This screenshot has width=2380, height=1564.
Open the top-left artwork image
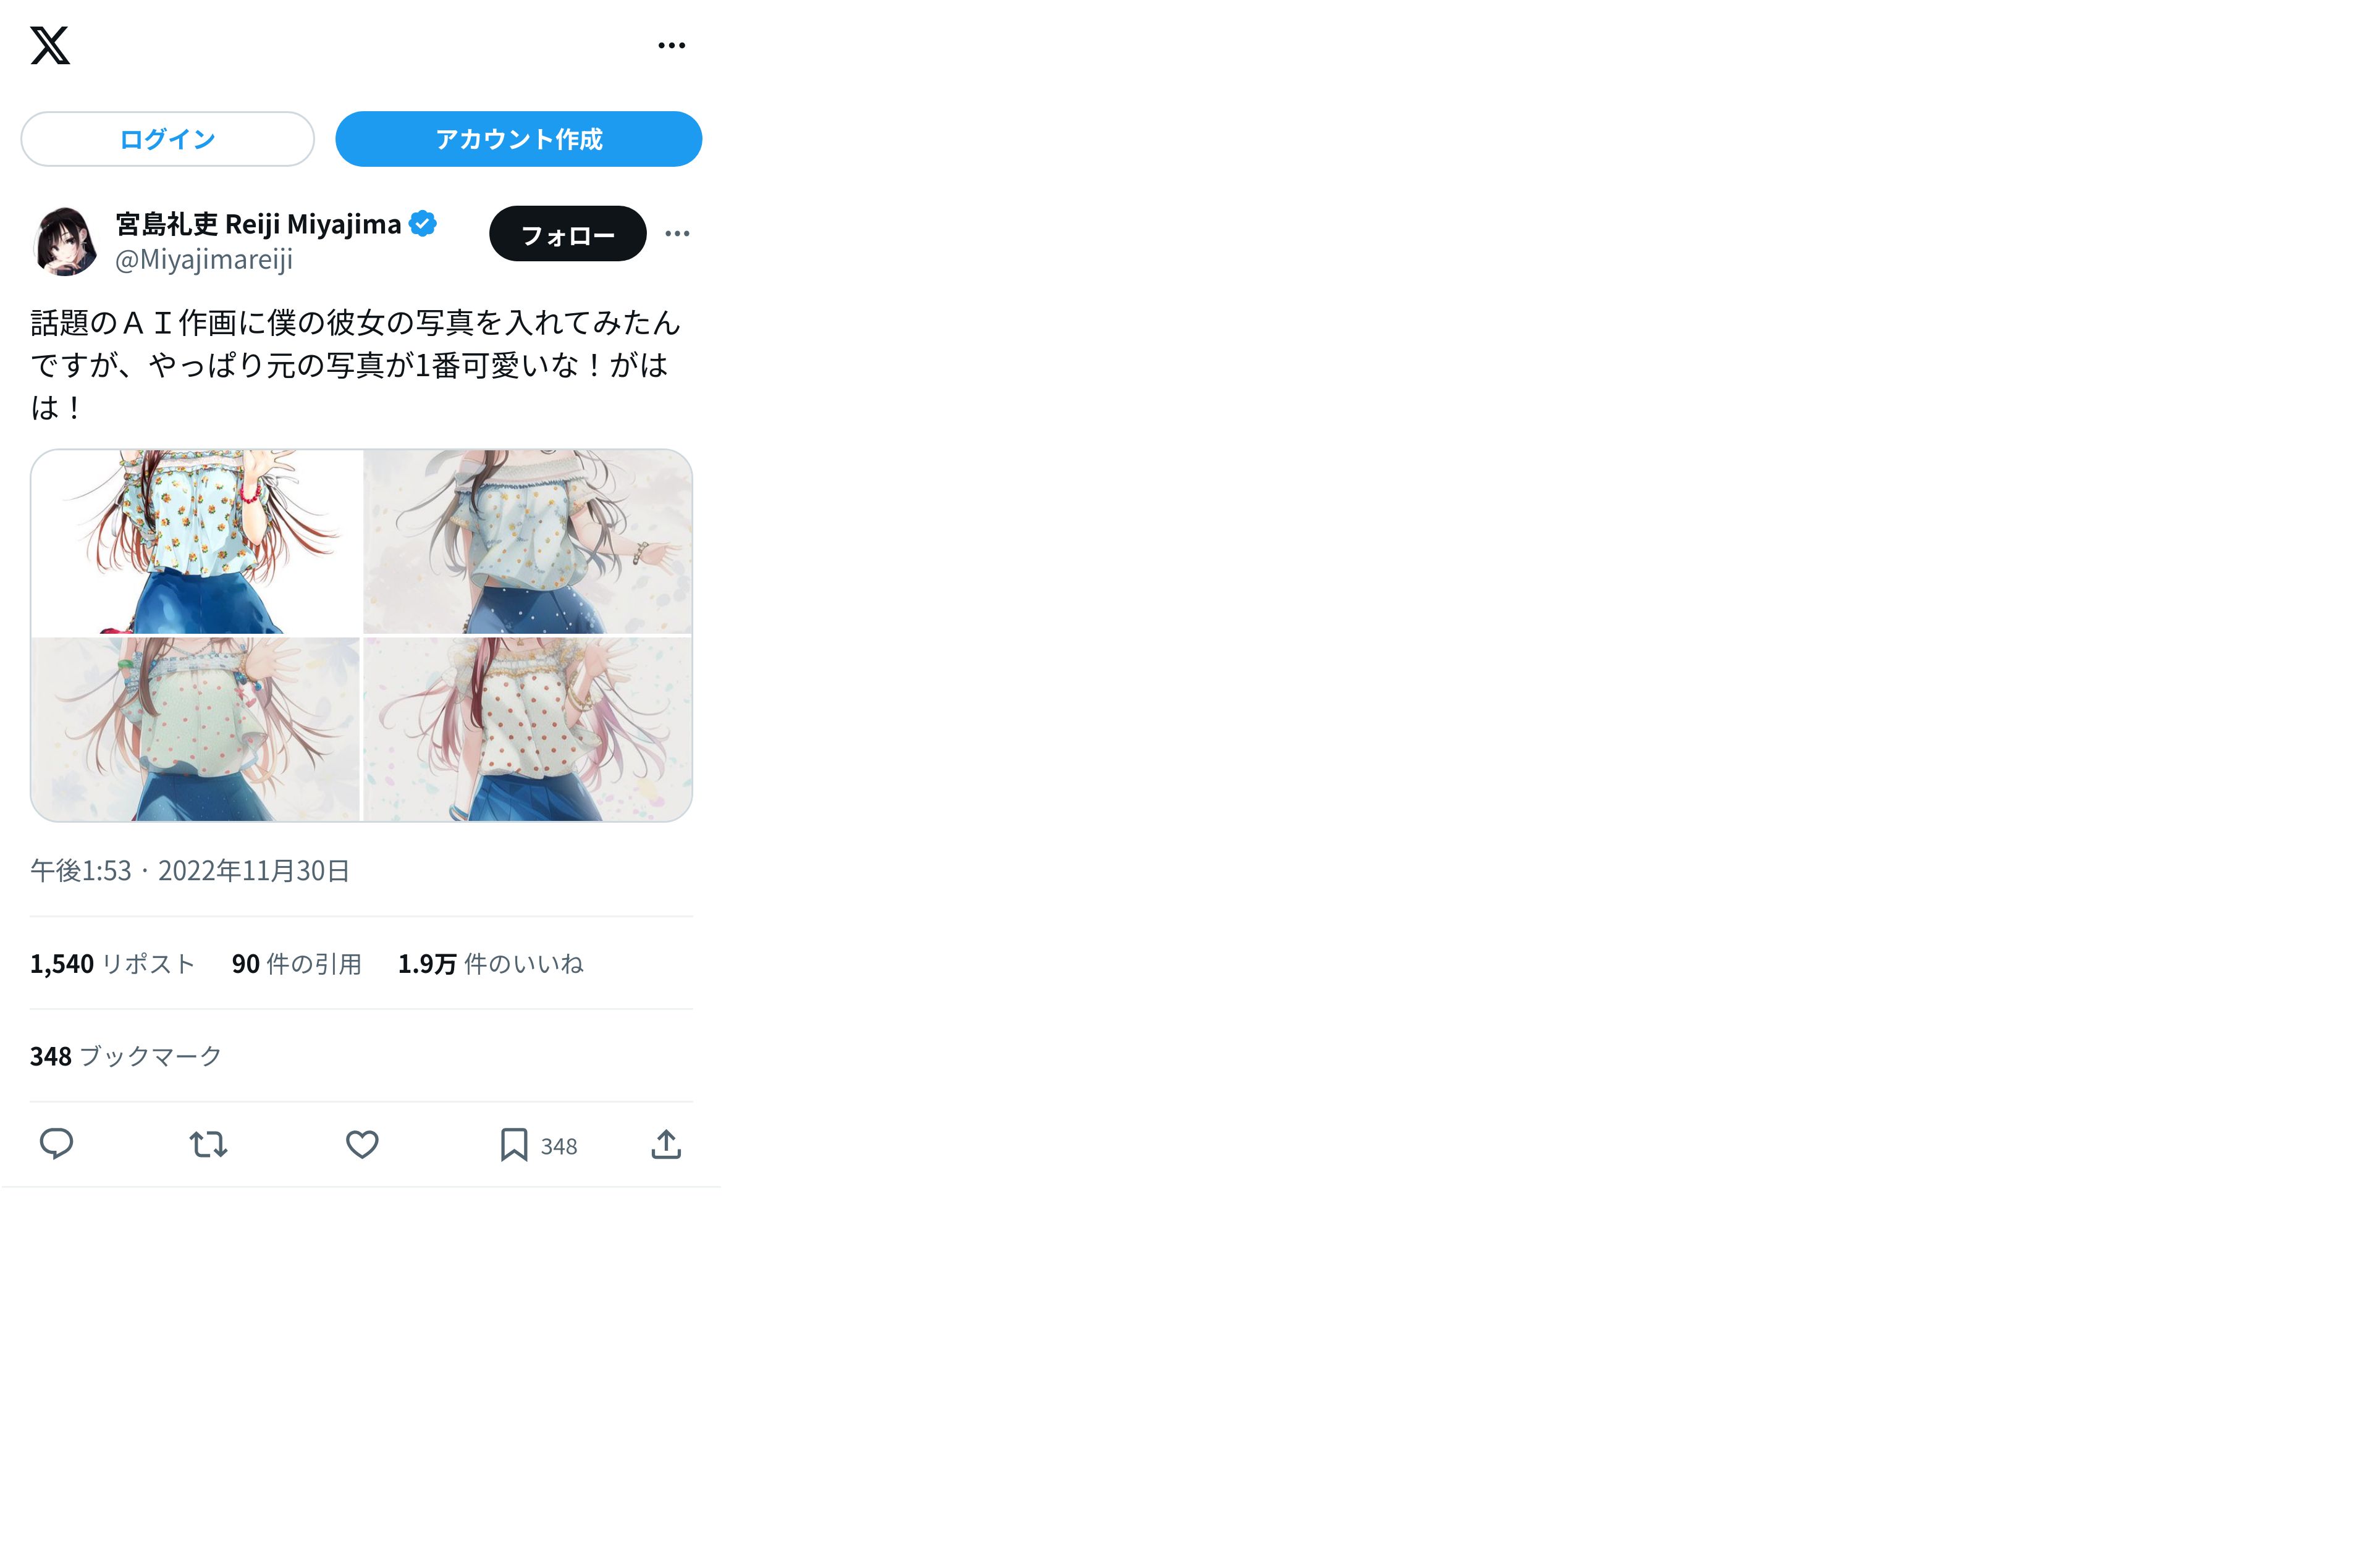point(196,541)
